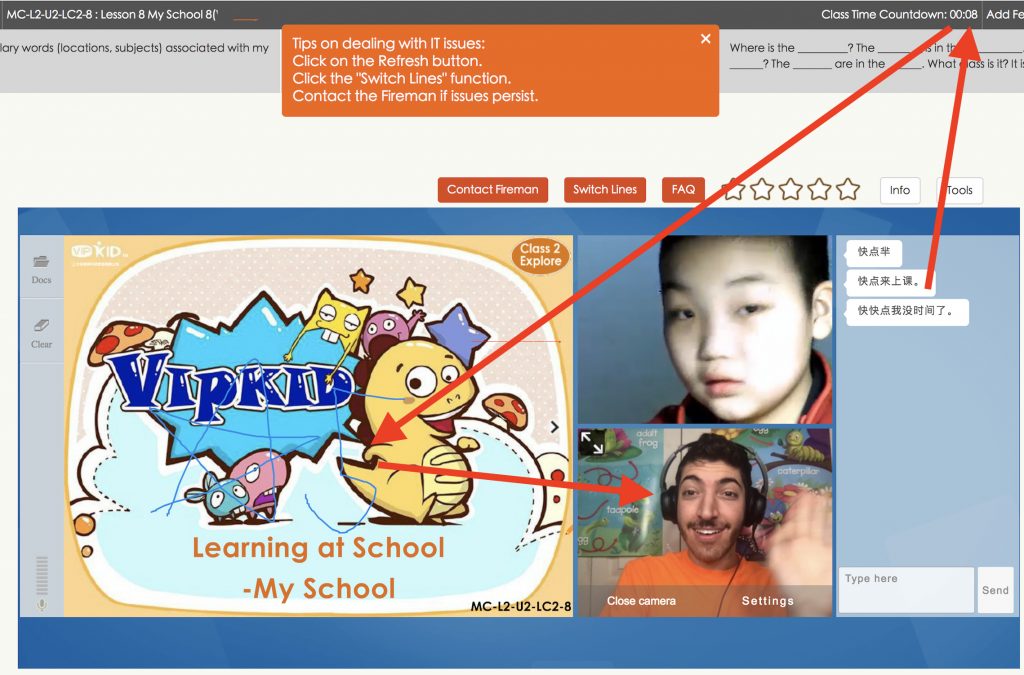Click the objective text "(locations, subjects) associated with my"
Image resolution: width=1024 pixels, height=675 pixels.
point(163,48)
